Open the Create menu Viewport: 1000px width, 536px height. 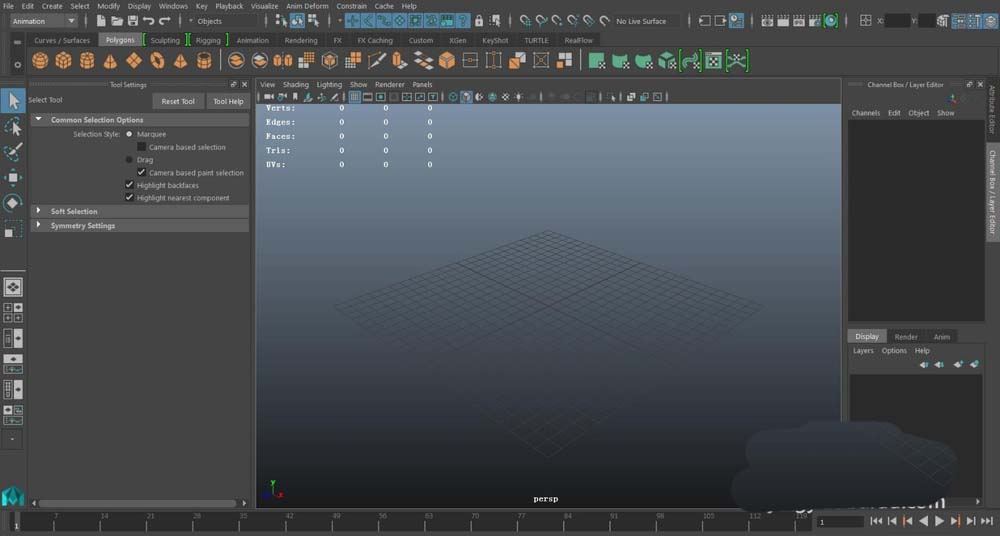52,6
